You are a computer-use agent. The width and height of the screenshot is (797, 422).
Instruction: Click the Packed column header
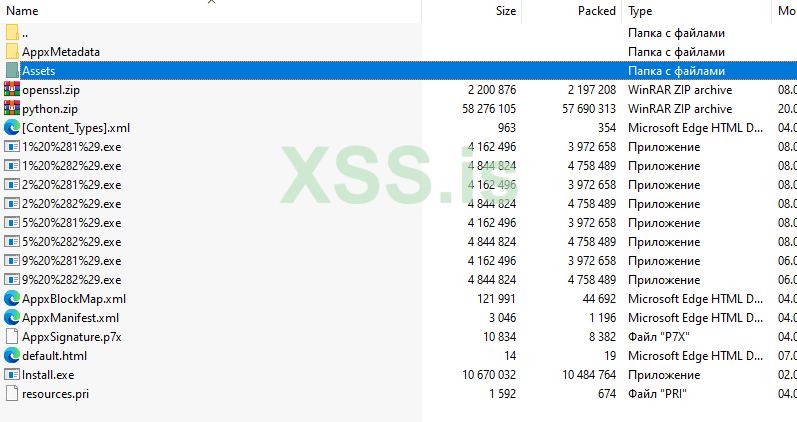(597, 11)
